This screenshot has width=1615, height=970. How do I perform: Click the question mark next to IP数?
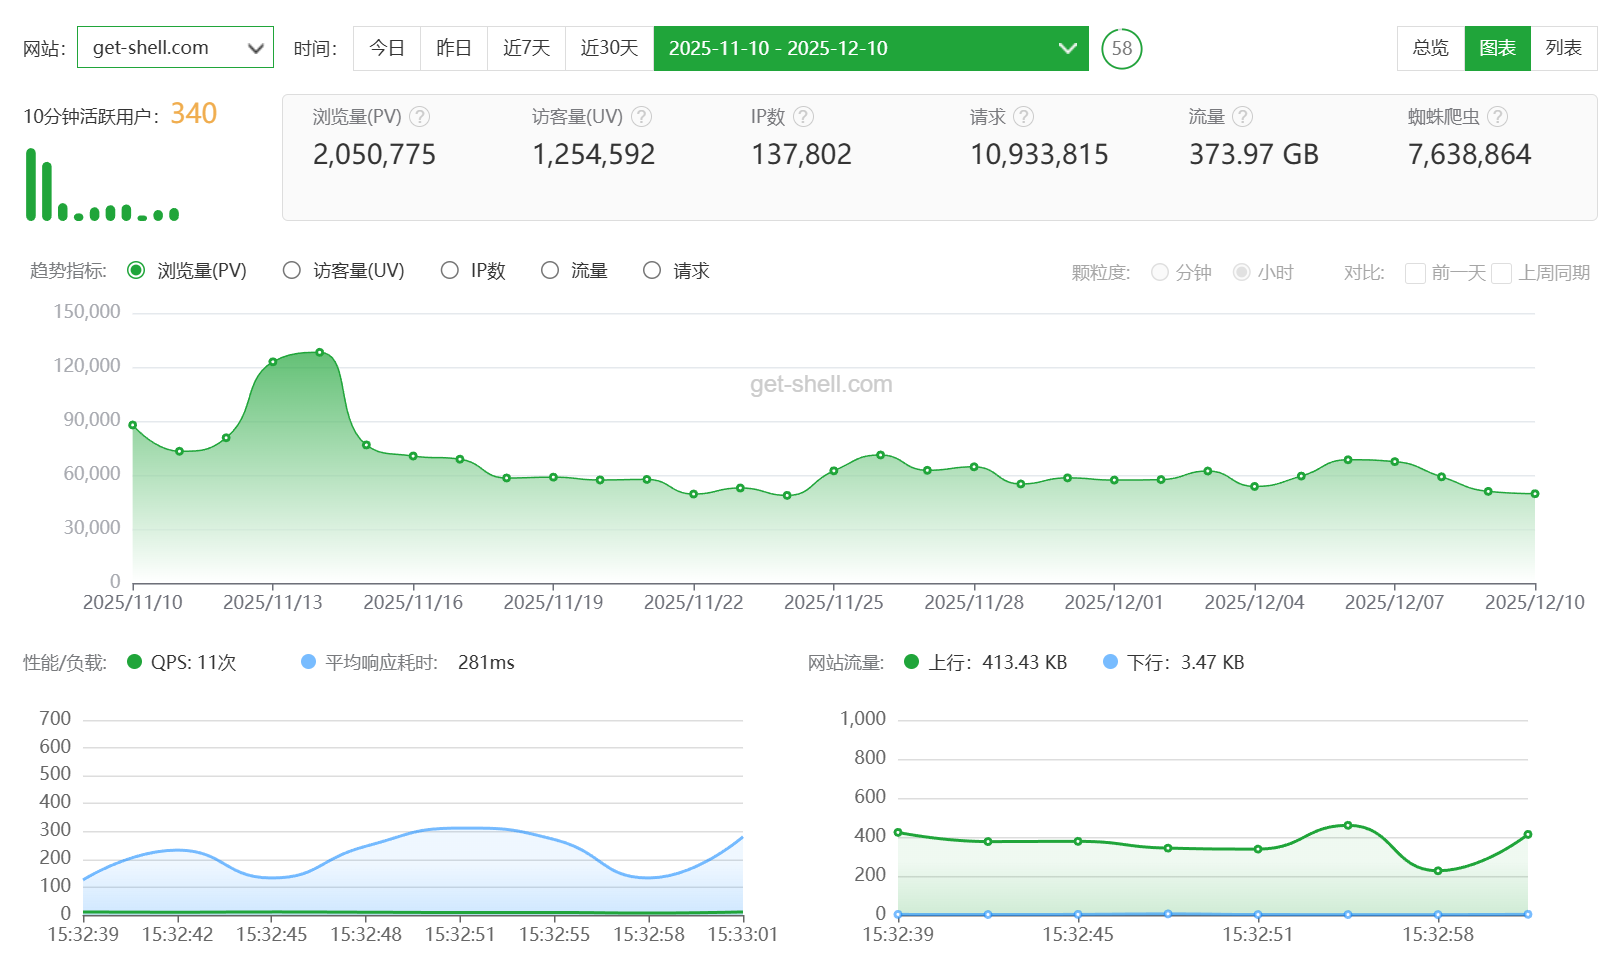pos(804,117)
